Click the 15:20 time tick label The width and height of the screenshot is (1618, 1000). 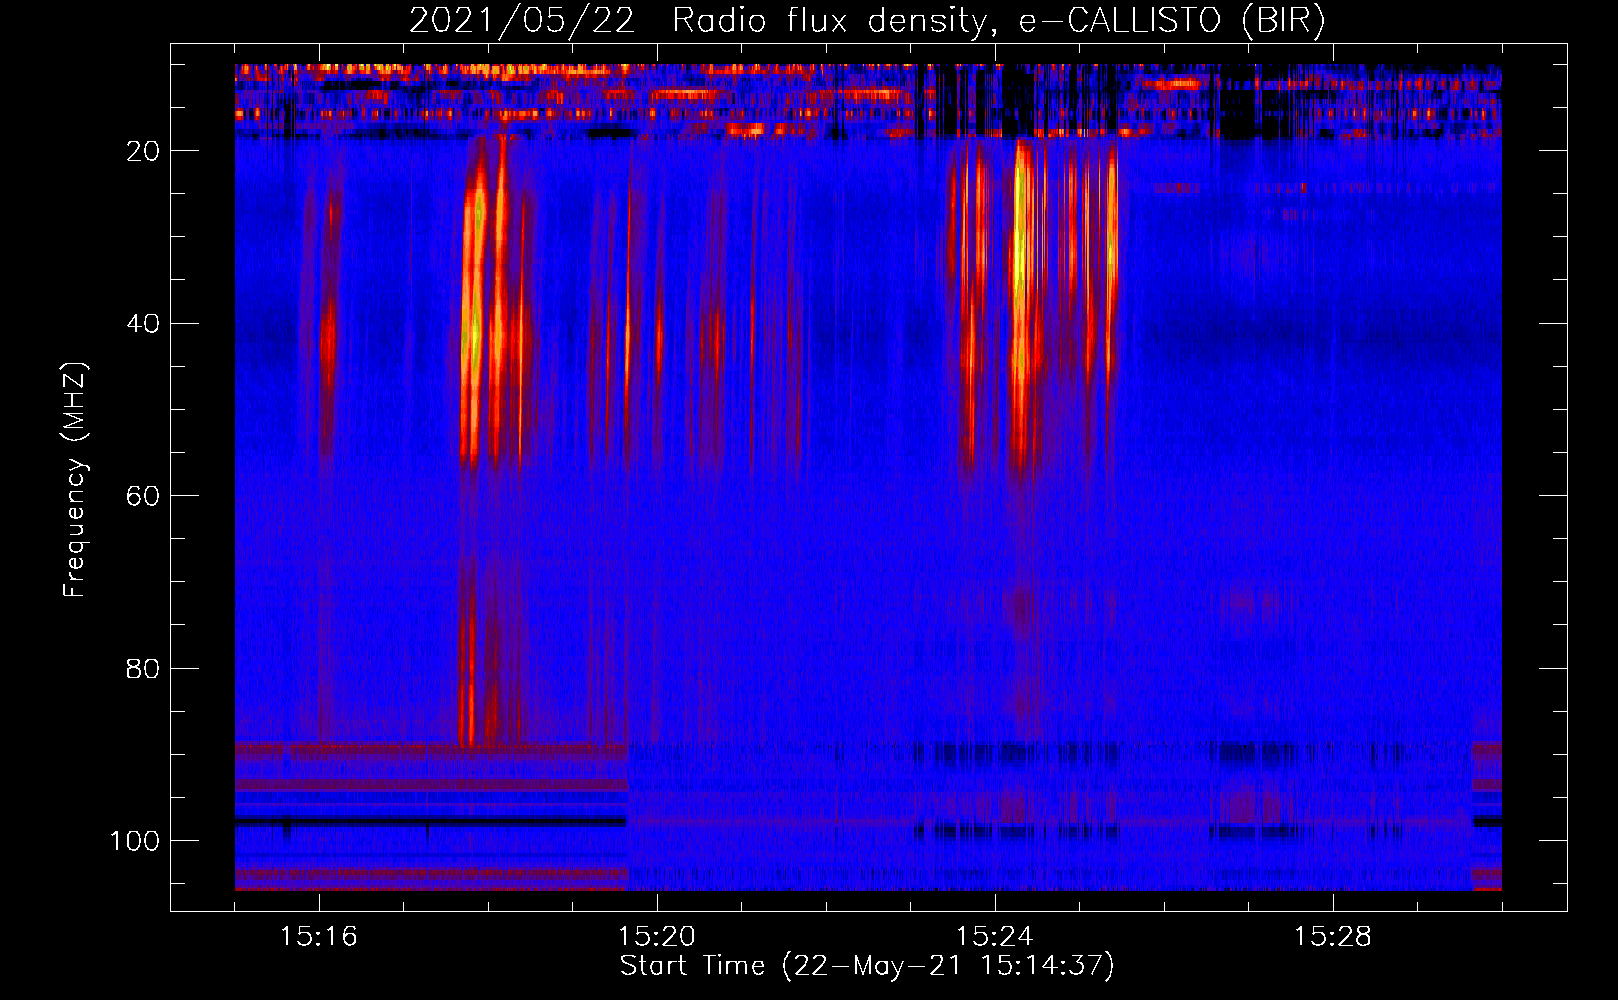coord(657,937)
